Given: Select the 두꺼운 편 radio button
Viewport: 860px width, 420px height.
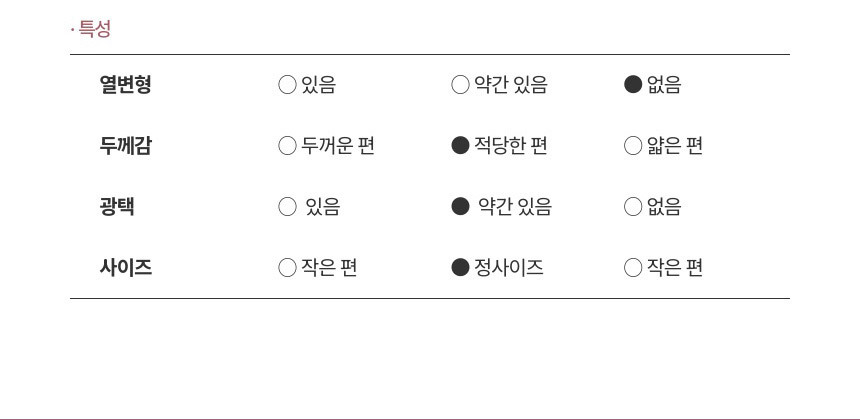Looking at the screenshot, I should coord(287,146).
